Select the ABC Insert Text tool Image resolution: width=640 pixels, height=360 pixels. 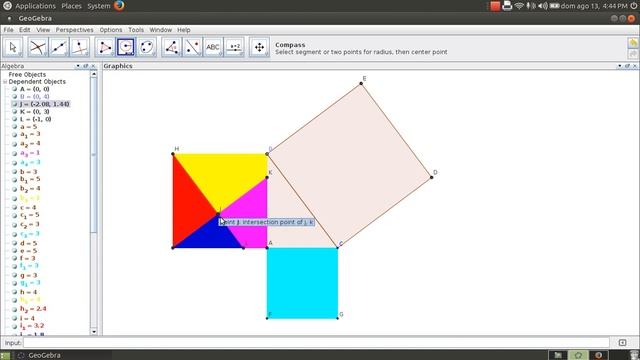coord(213,47)
